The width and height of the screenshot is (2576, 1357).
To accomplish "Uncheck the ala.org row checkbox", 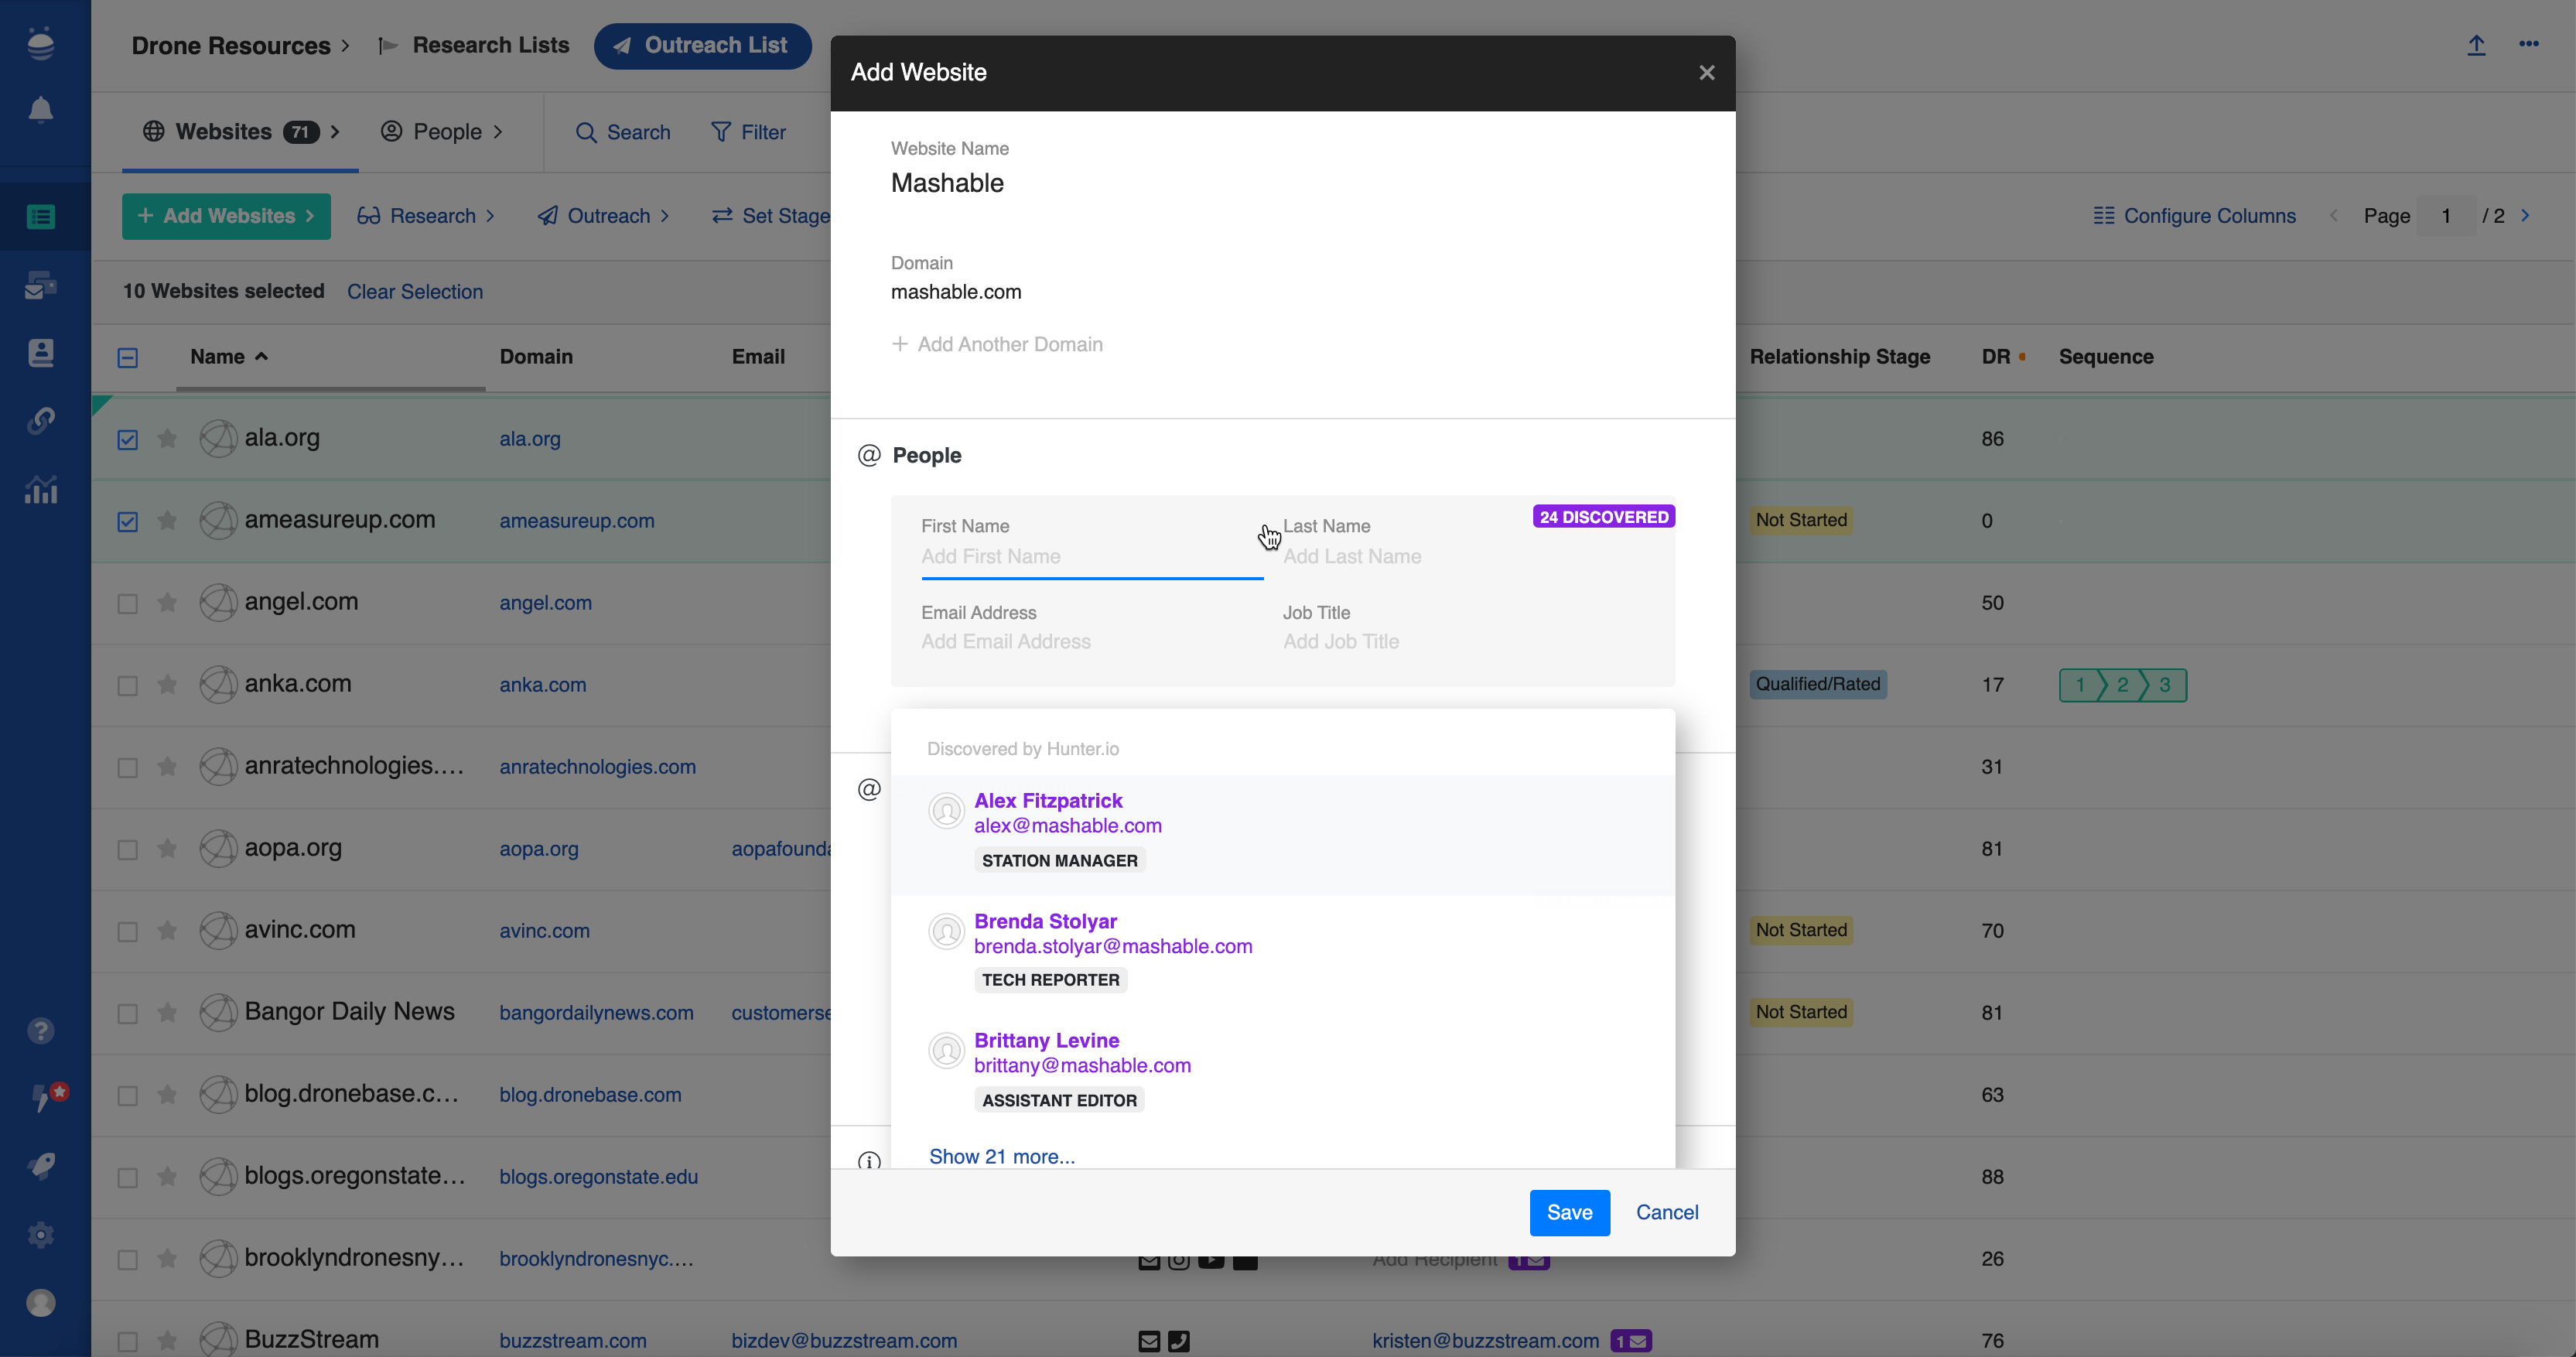I will coord(127,439).
